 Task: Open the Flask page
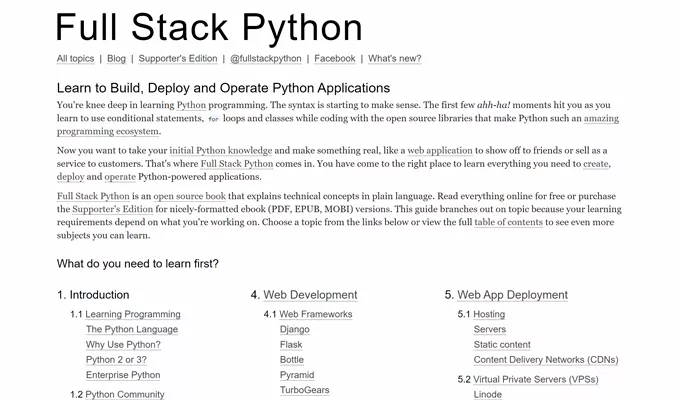(291, 344)
